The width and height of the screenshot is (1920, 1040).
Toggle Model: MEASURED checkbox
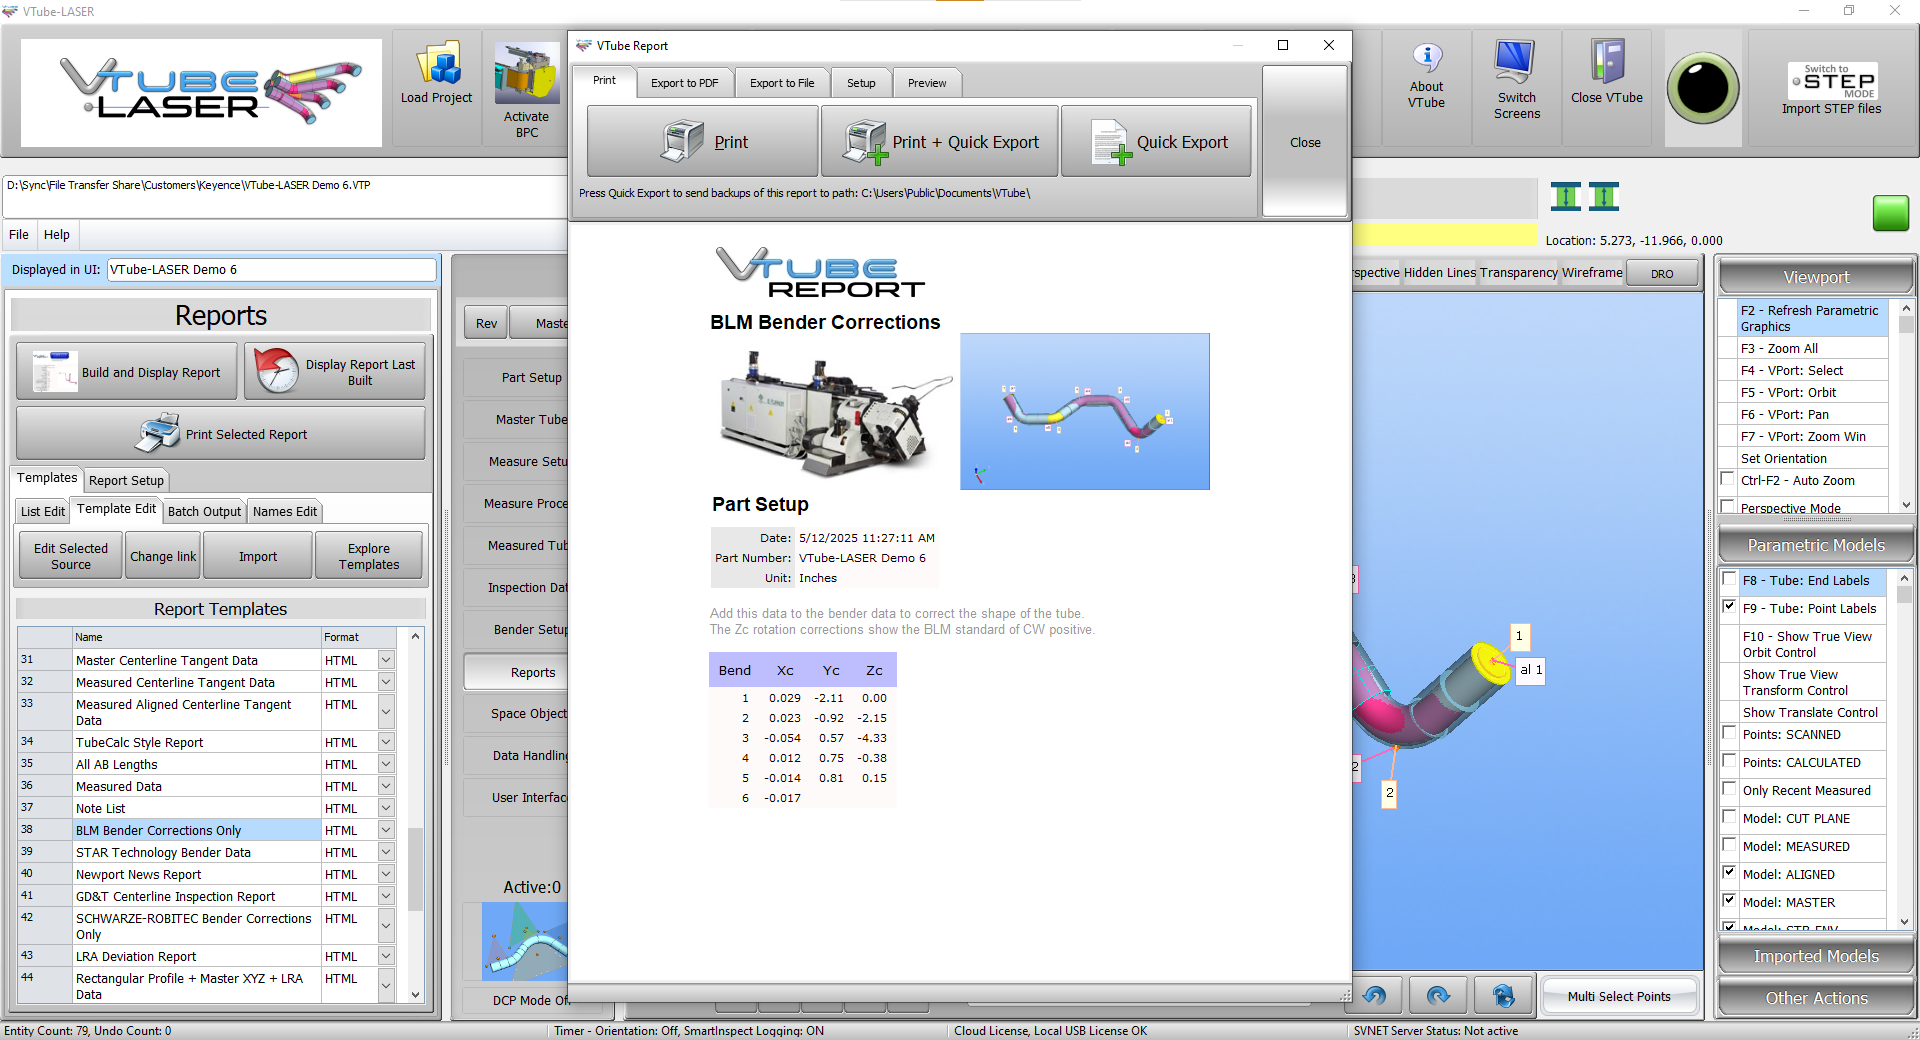(1730, 845)
